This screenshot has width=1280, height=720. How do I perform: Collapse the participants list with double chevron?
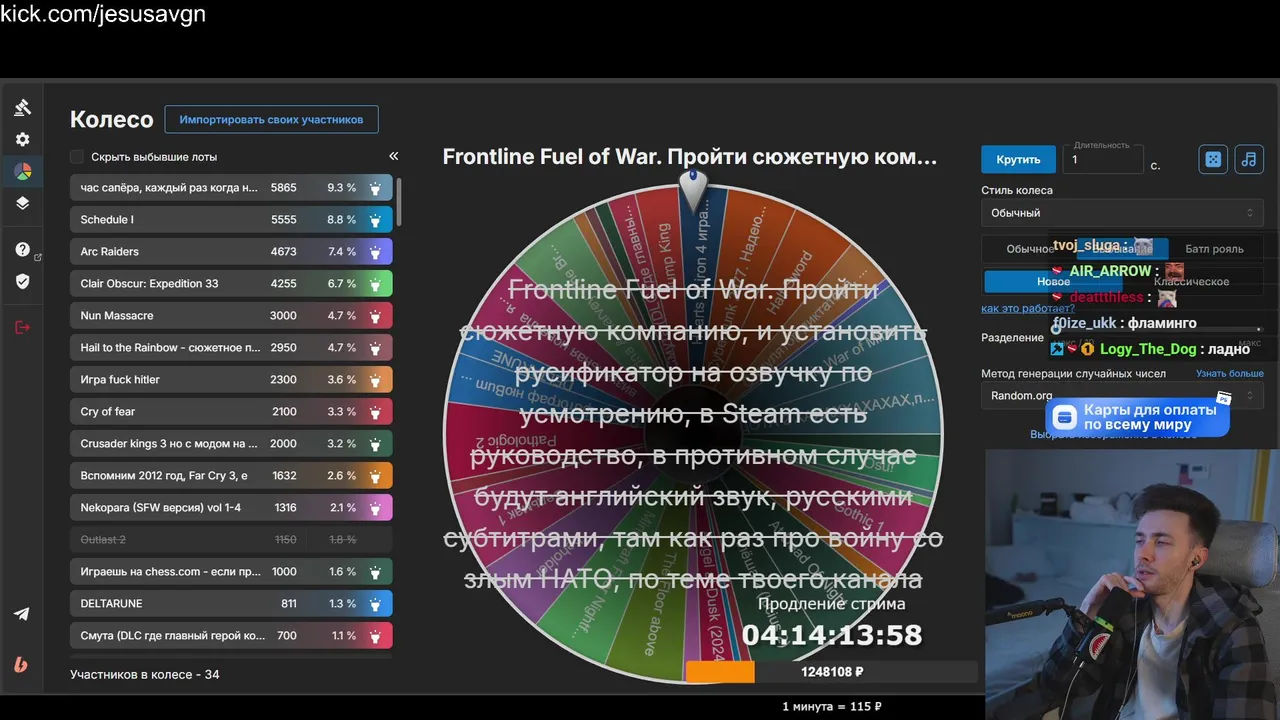pos(393,156)
